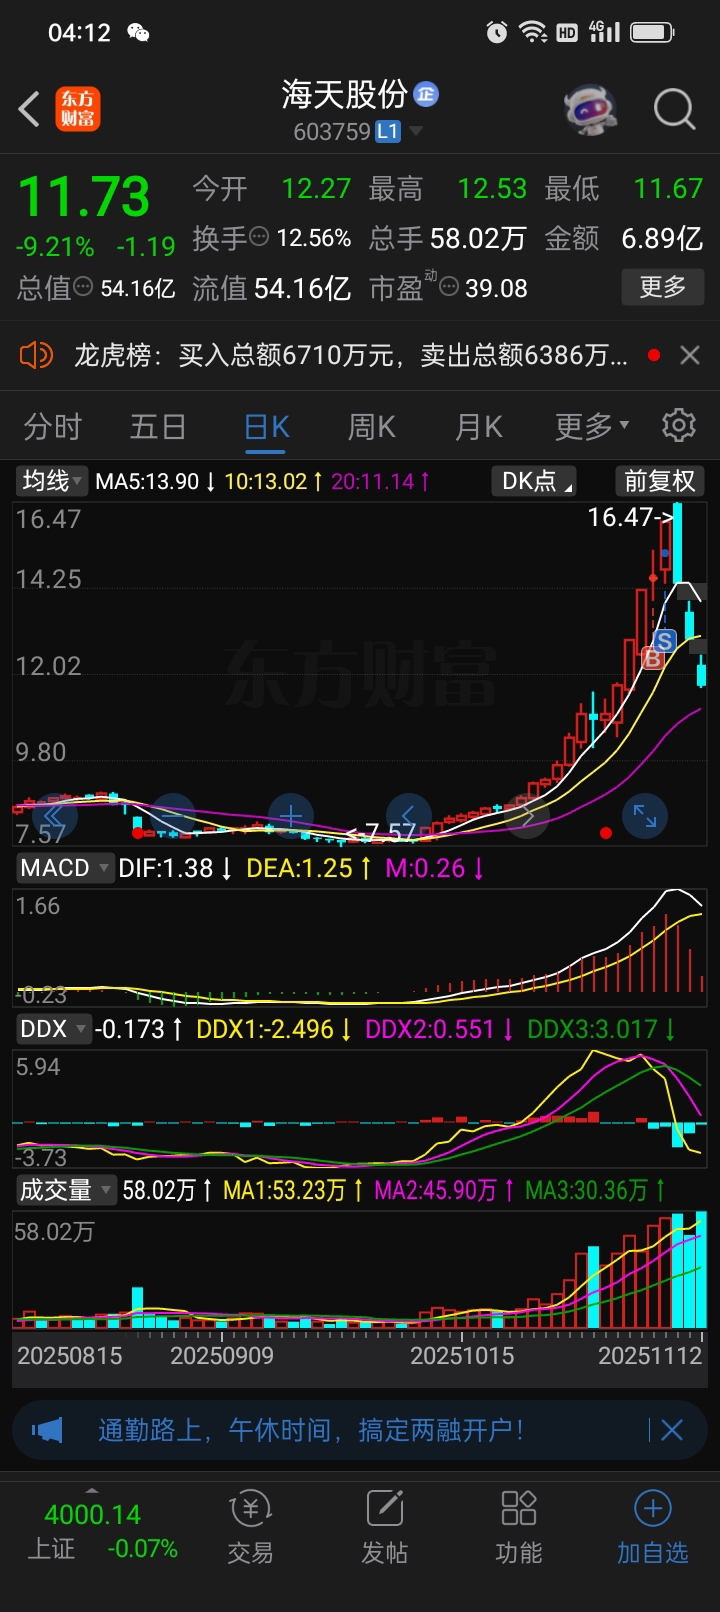Add stock via 加自选 button
The height and width of the screenshot is (1612, 720).
click(x=653, y=1528)
